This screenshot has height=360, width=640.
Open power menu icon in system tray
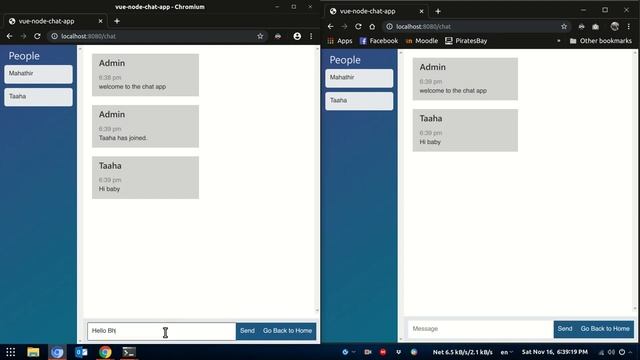tap(622, 352)
